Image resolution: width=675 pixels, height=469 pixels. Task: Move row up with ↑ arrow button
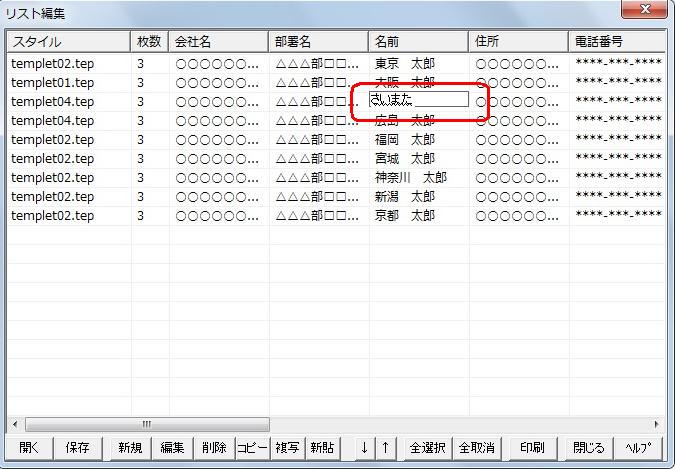coord(386,448)
